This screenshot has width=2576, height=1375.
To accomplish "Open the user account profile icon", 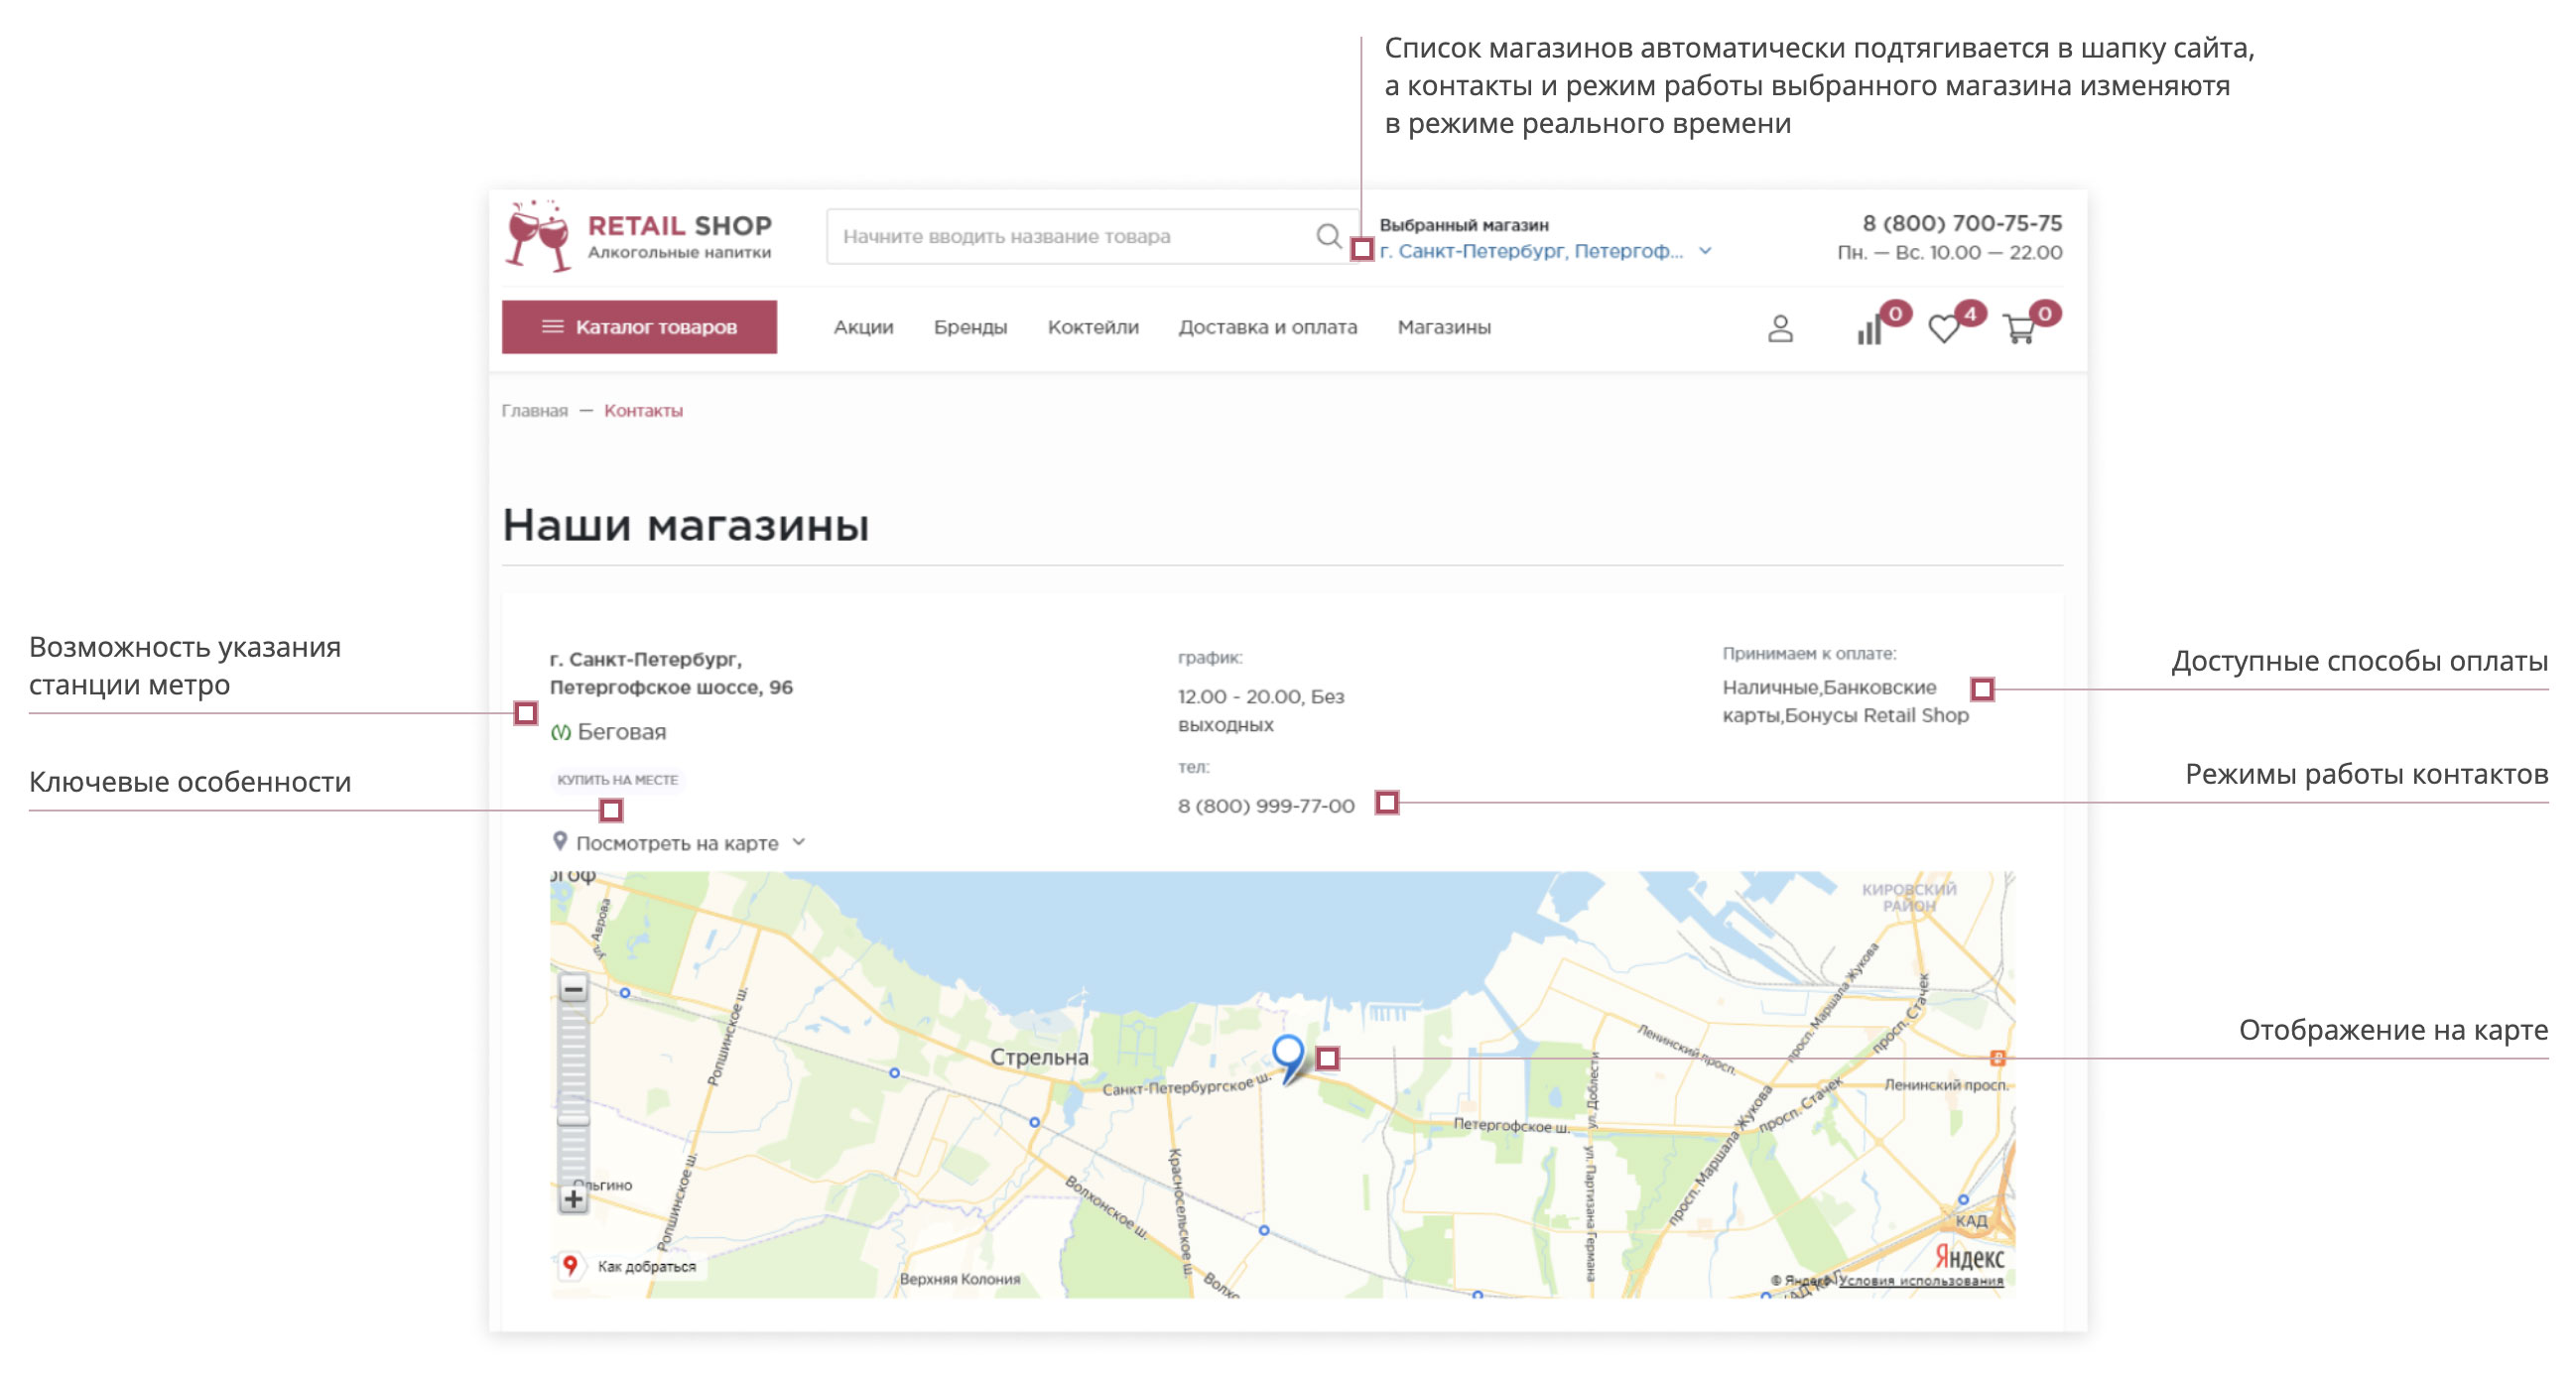I will tap(1780, 328).
